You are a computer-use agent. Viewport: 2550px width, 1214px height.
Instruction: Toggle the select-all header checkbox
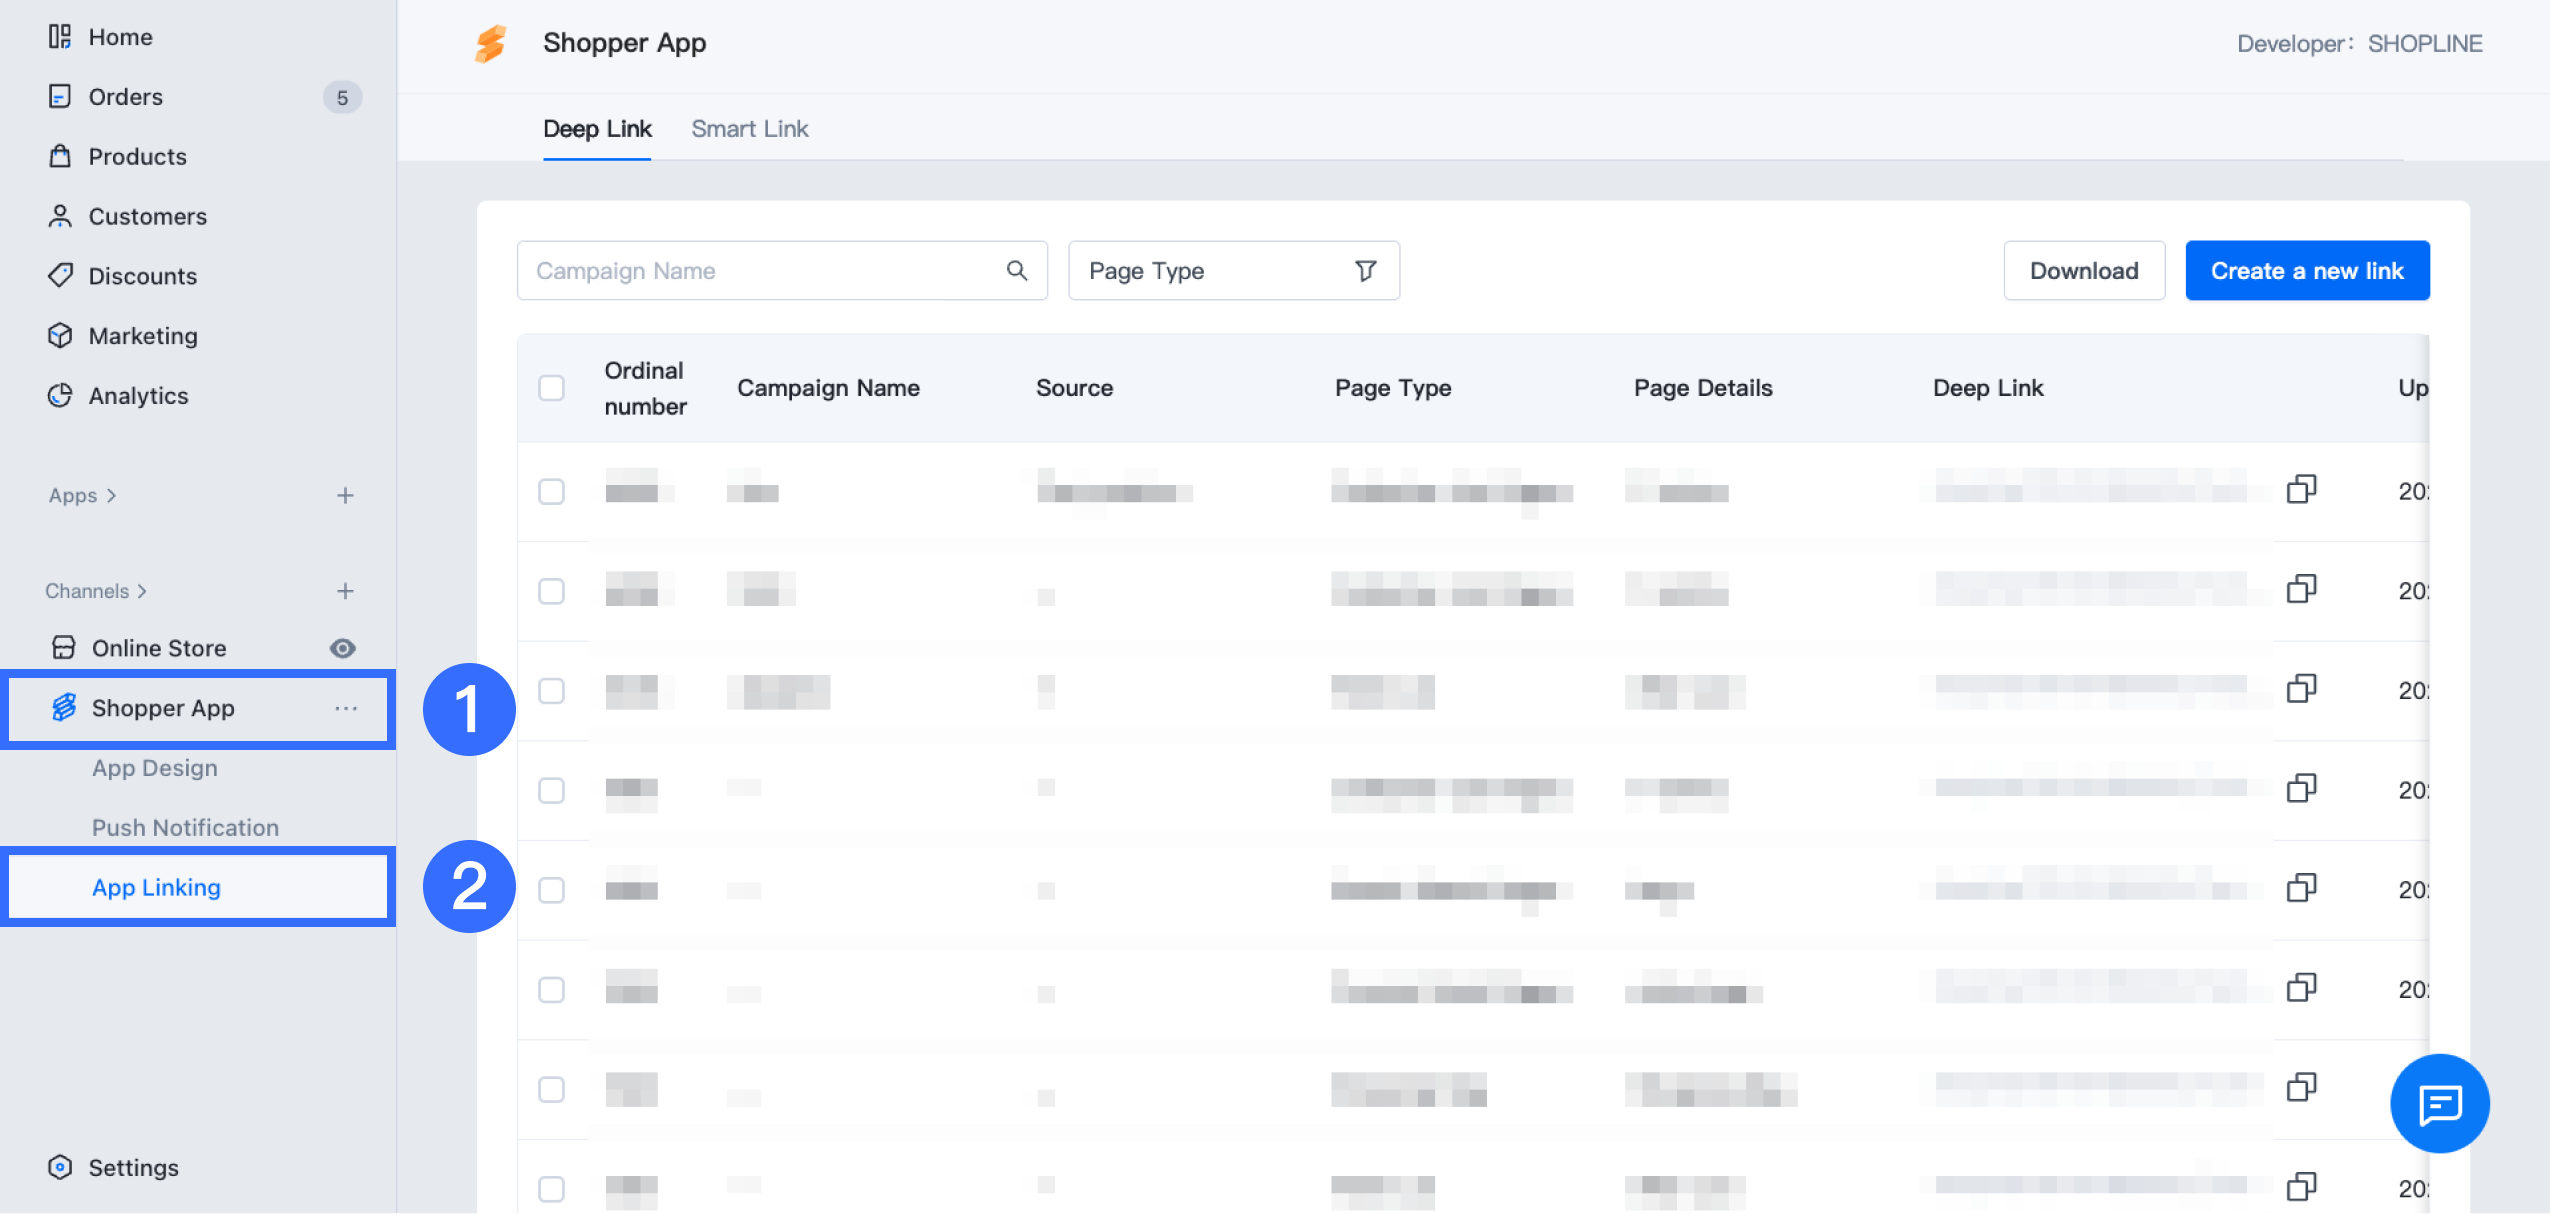click(551, 388)
